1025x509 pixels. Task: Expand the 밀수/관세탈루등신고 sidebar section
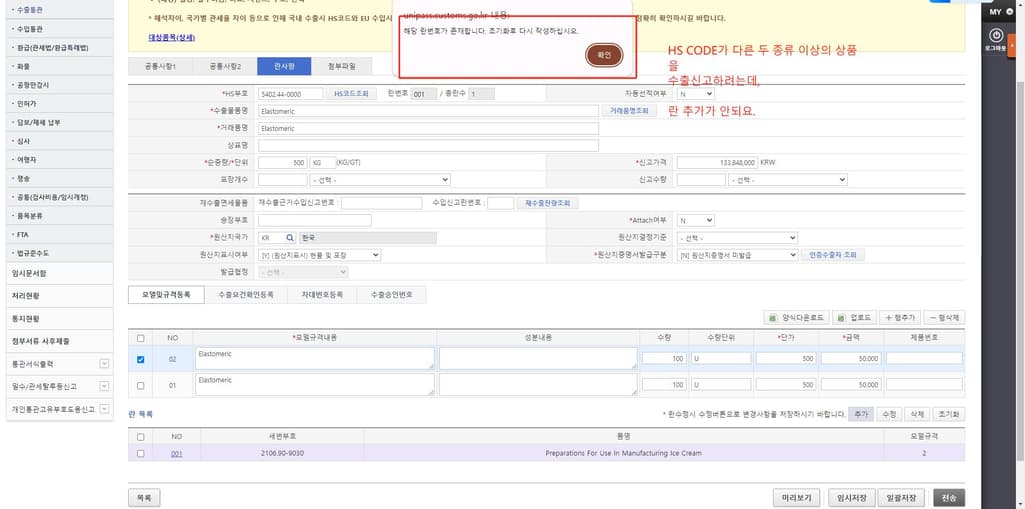pyautogui.click(x=105, y=386)
